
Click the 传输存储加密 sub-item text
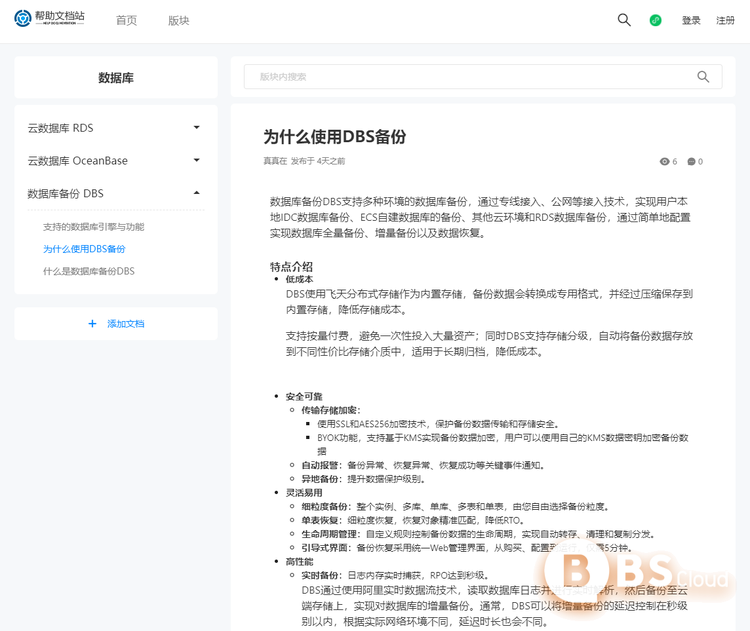pyautogui.click(x=331, y=410)
